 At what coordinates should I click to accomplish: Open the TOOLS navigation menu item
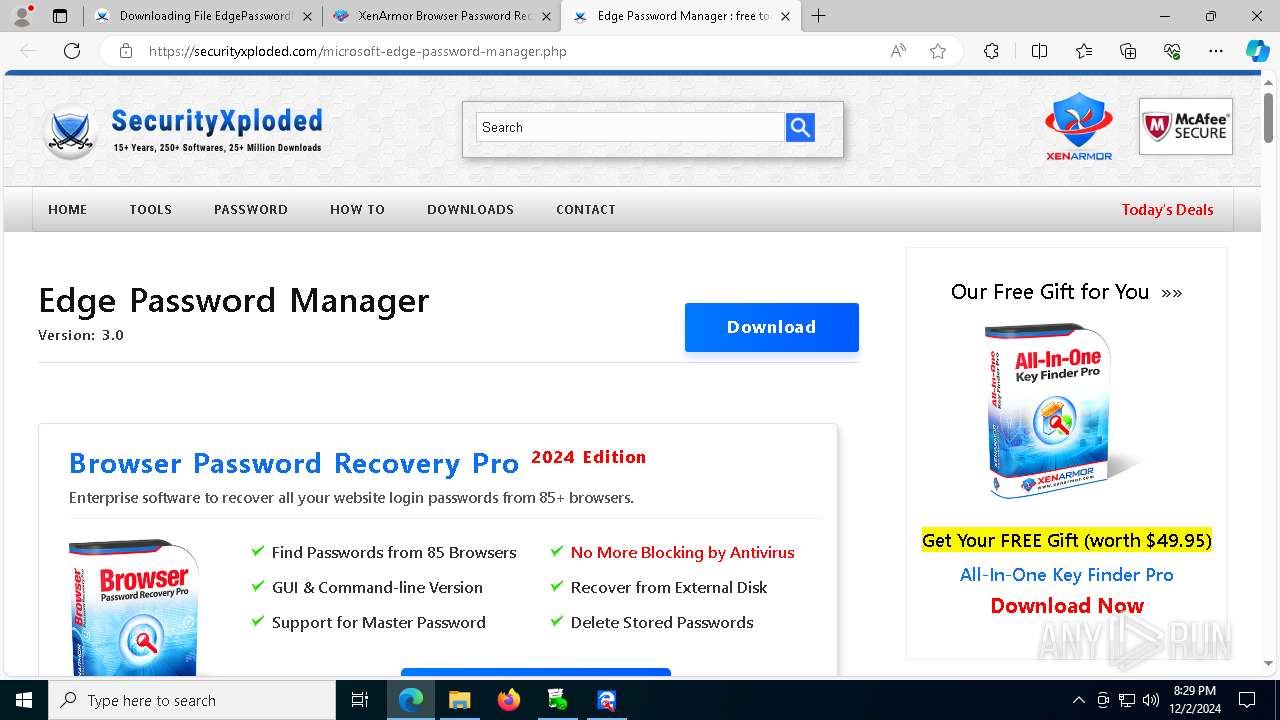(150, 209)
